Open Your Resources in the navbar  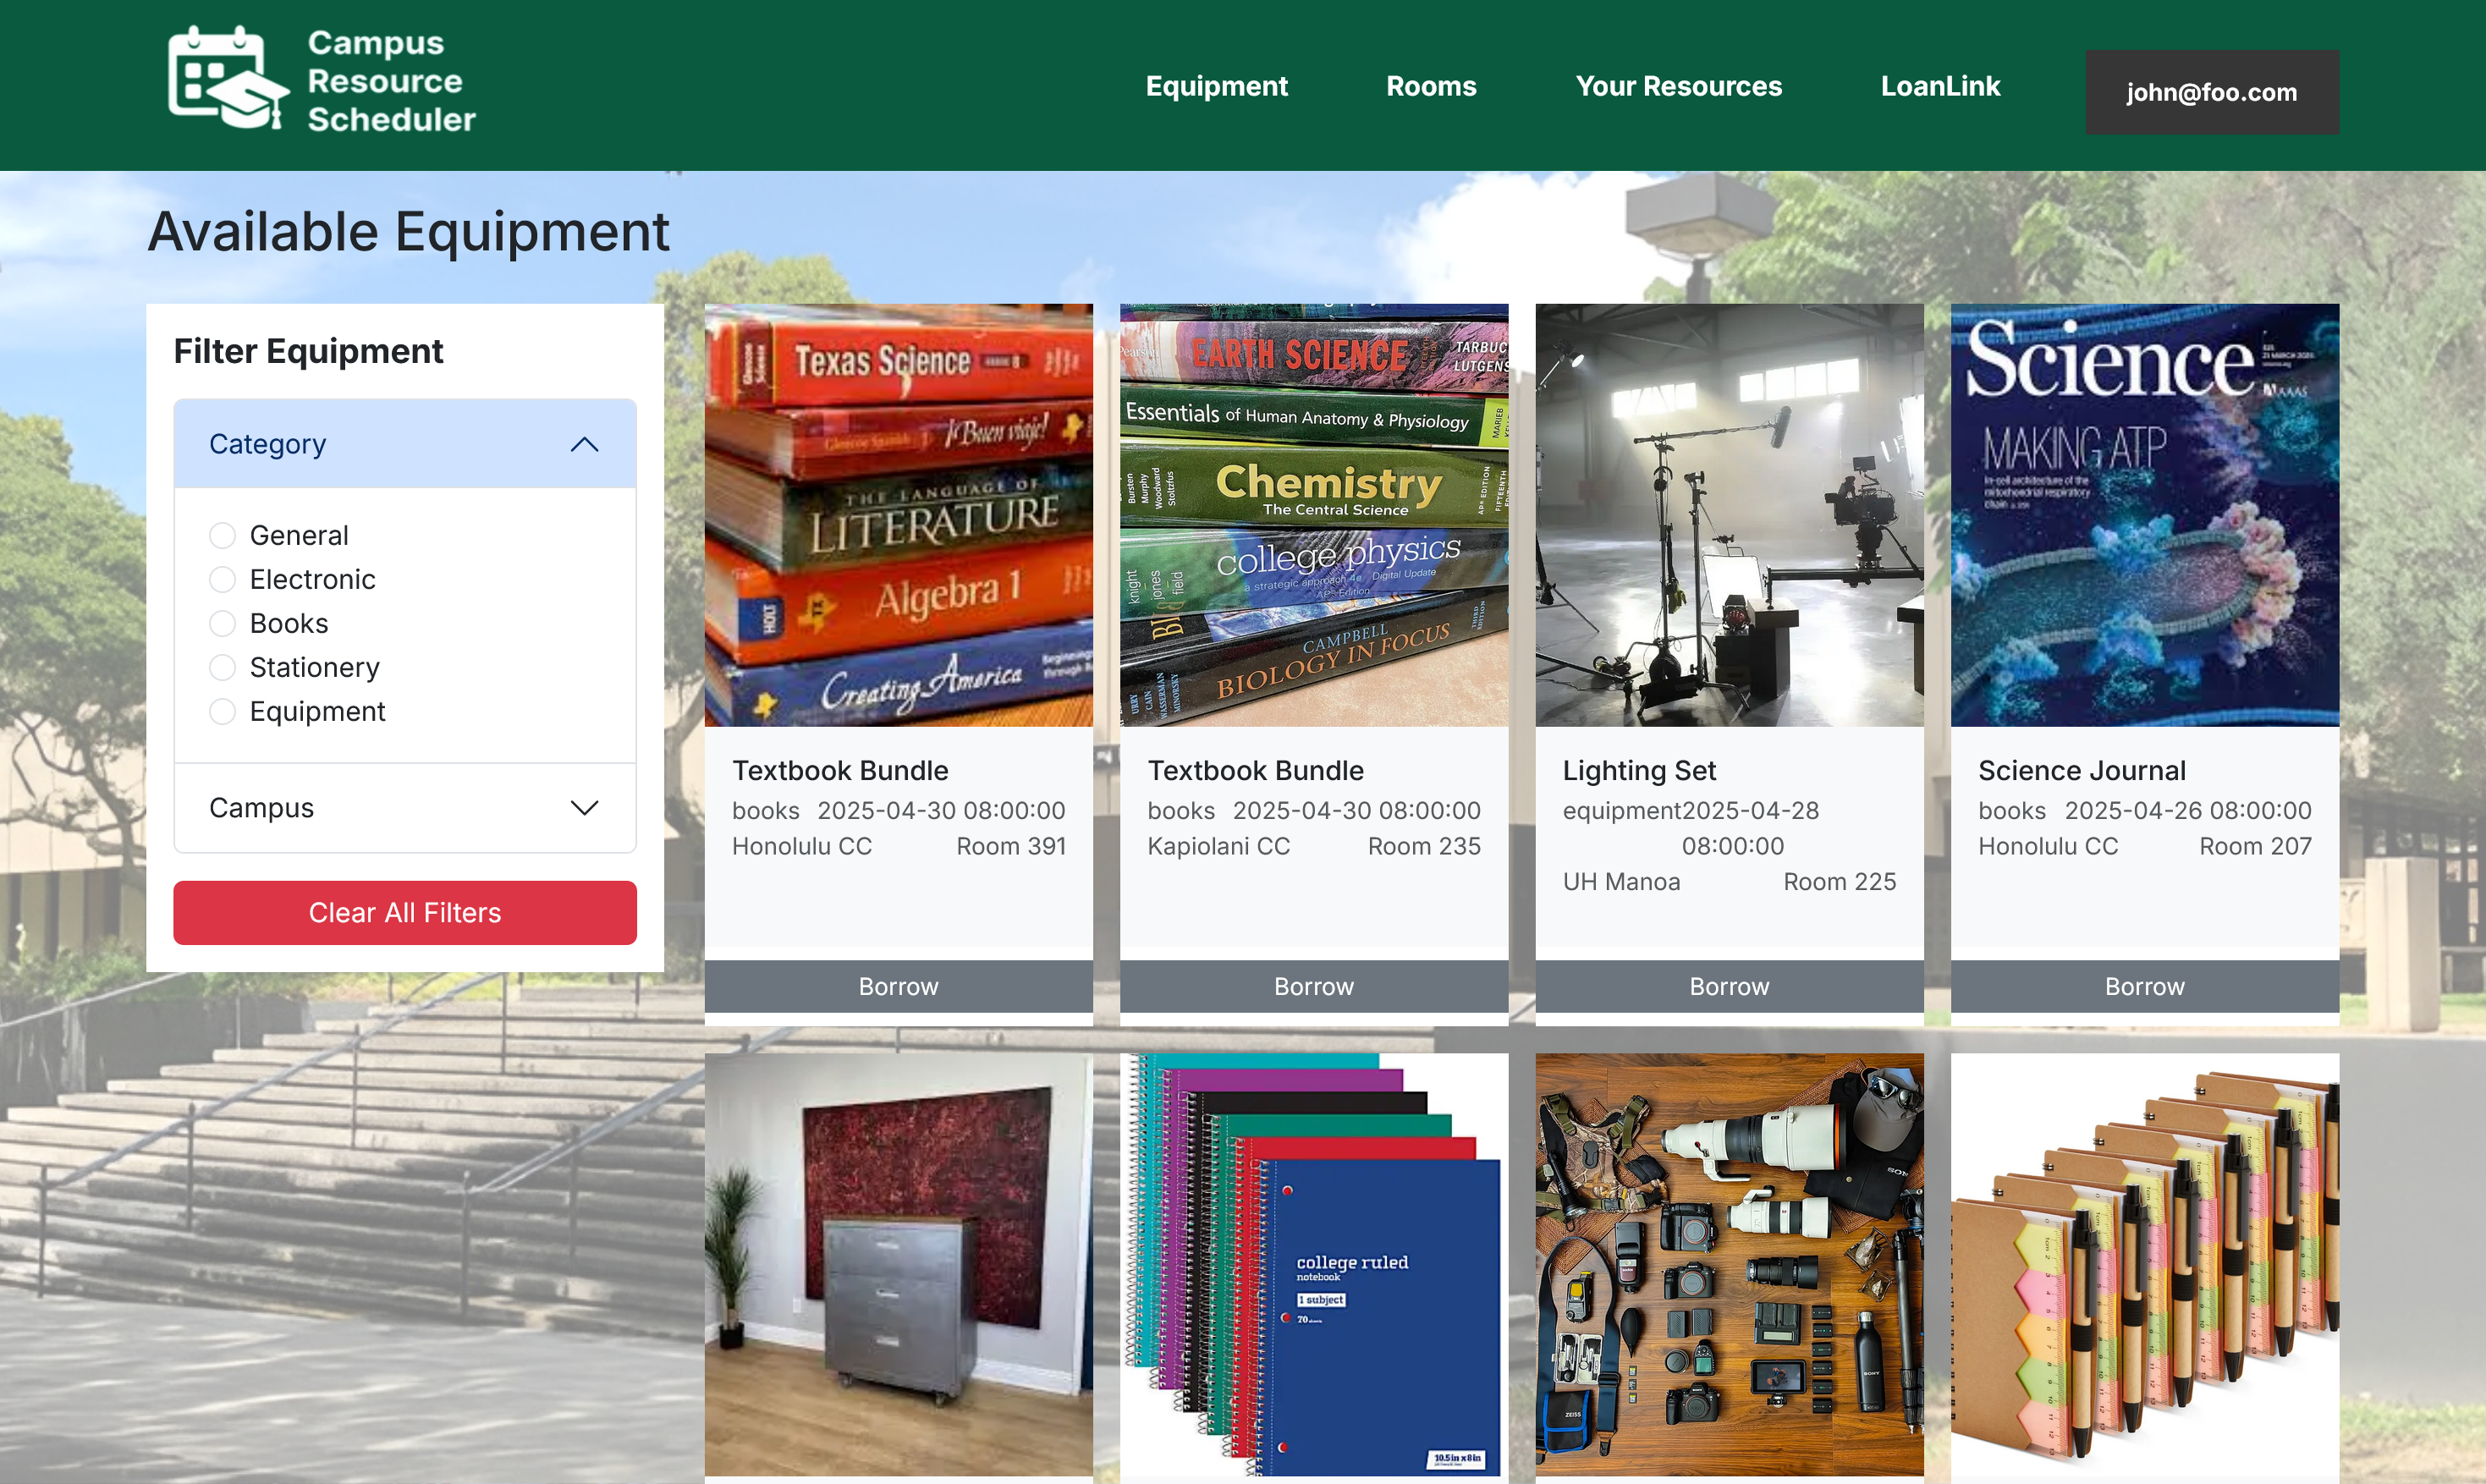click(1678, 86)
